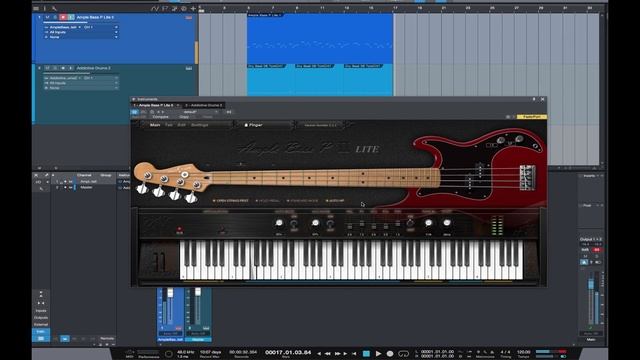Open the Main tab in Ample Bass

[x=155, y=125]
